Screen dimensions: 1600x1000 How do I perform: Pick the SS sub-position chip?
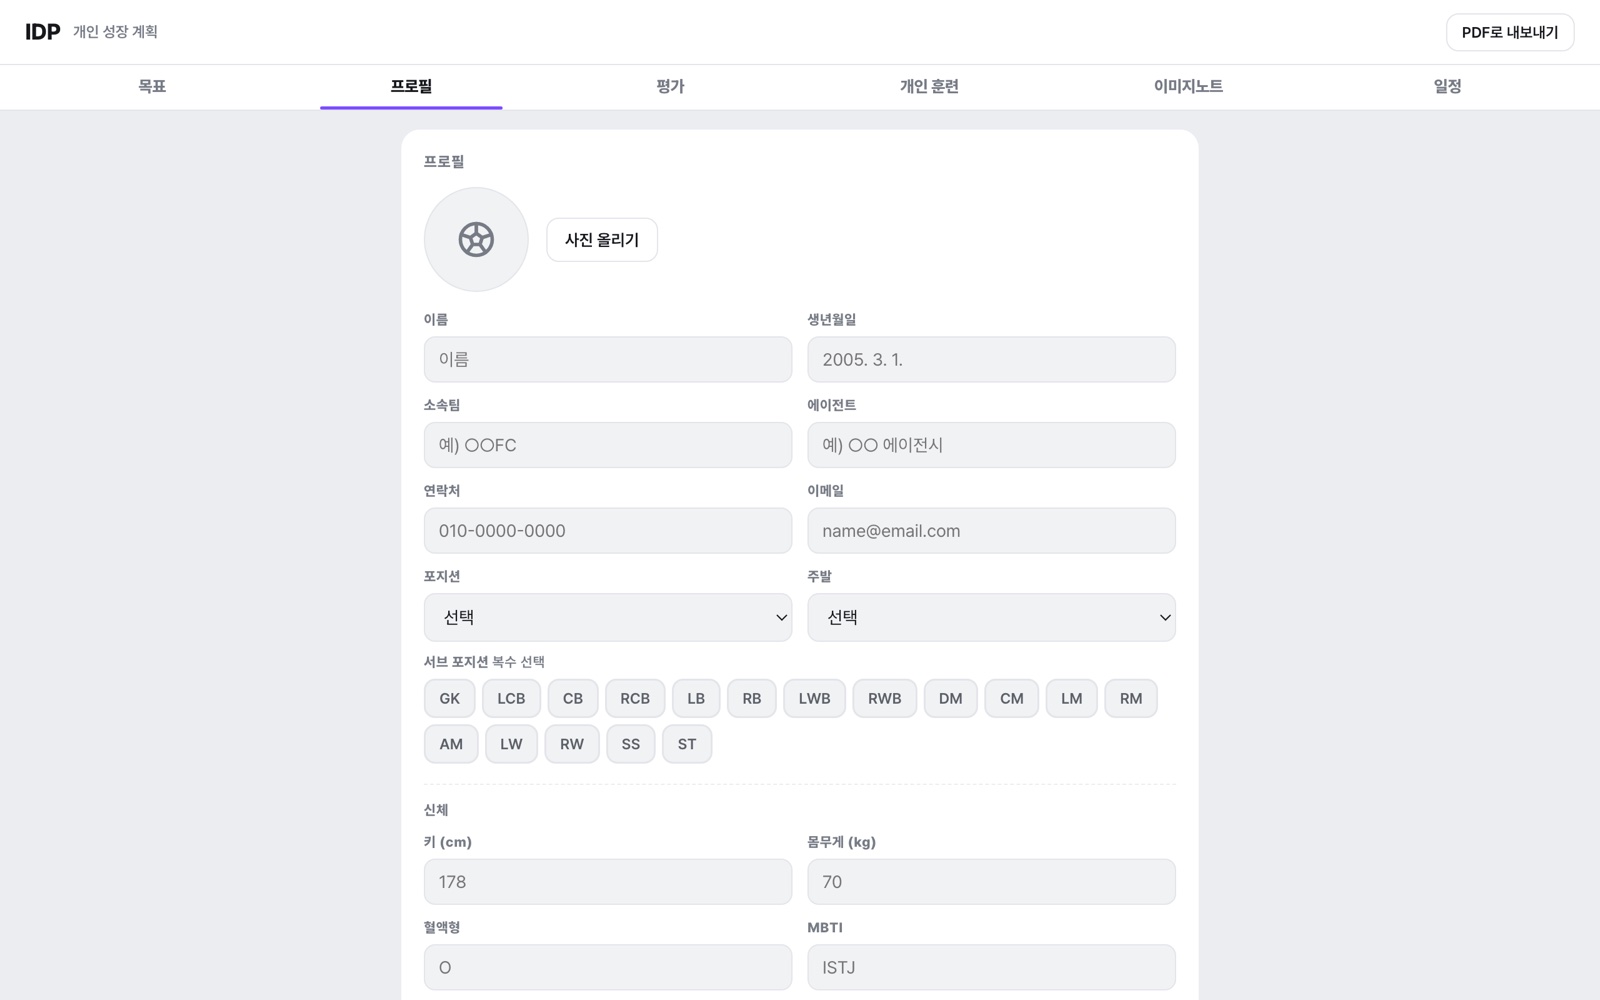[631, 744]
